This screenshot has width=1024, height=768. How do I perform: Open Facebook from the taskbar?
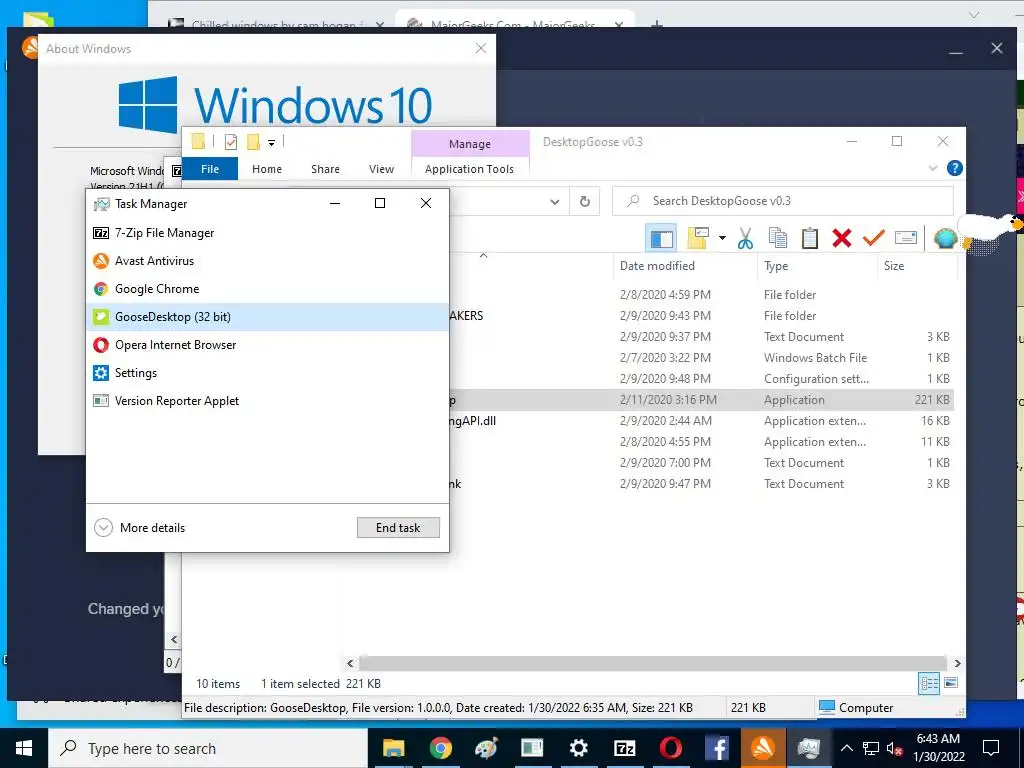point(716,748)
